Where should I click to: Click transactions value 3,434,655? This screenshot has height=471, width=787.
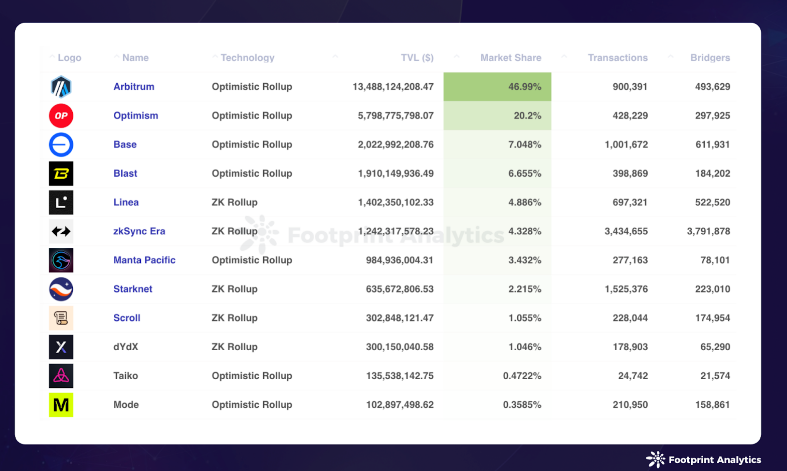(x=626, y=231)
